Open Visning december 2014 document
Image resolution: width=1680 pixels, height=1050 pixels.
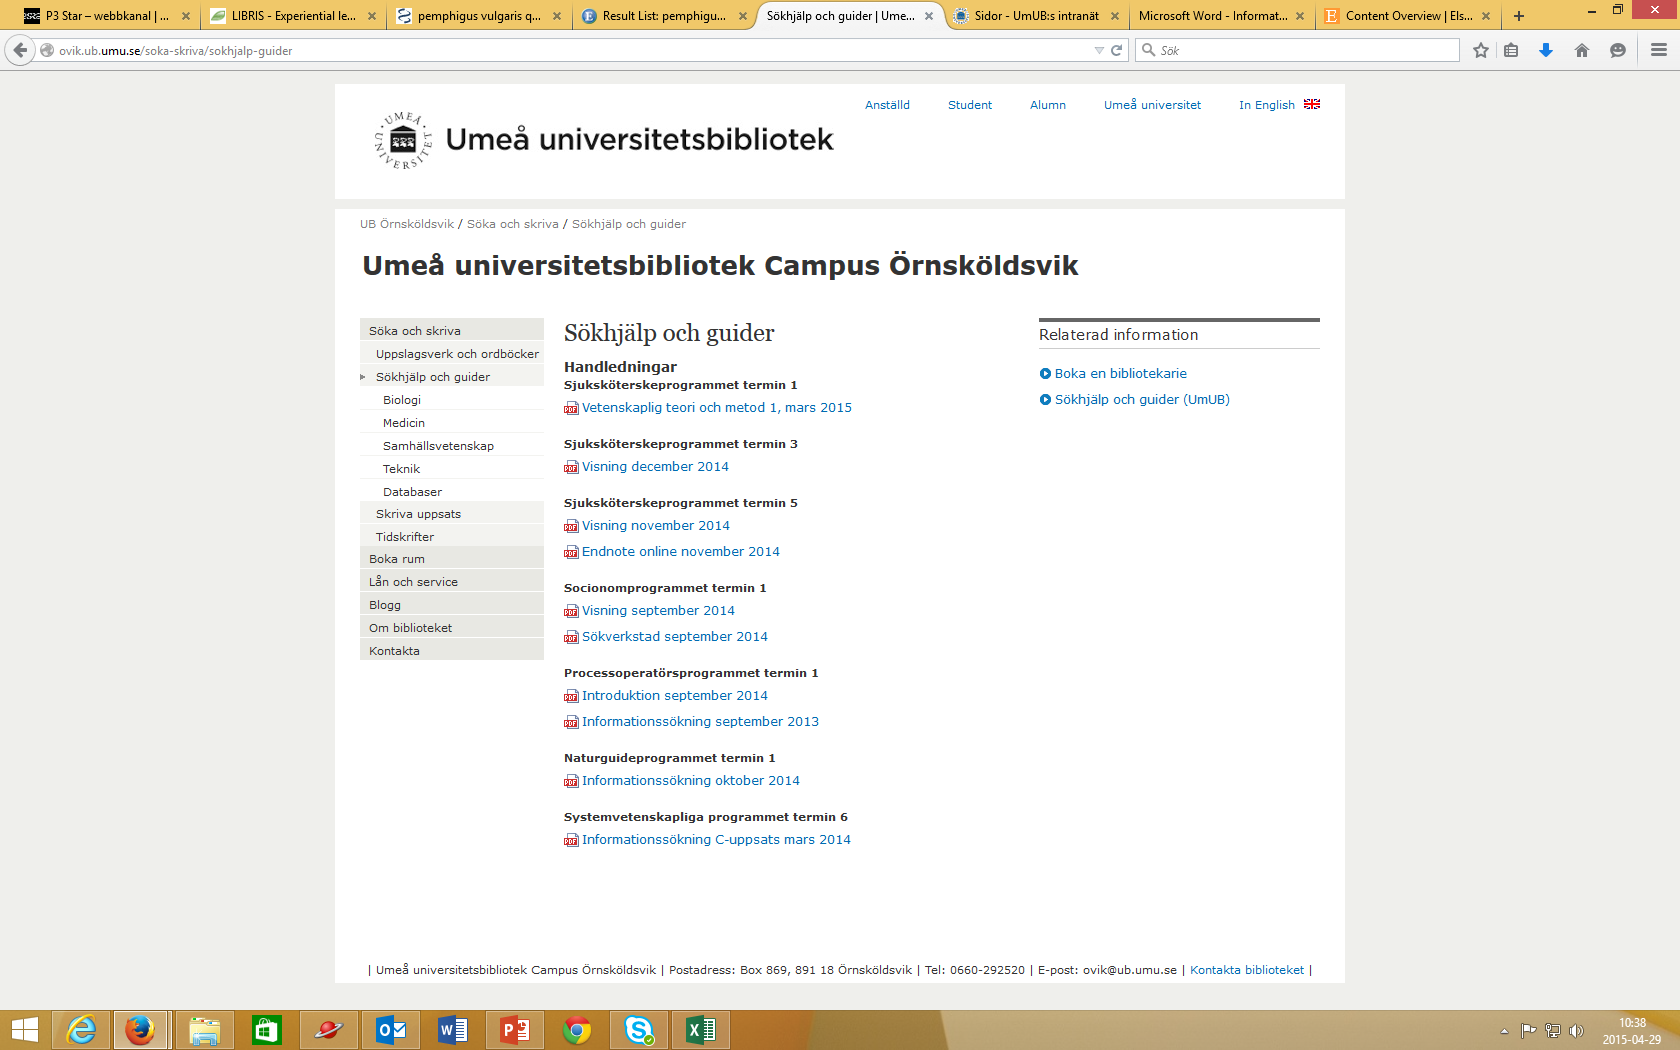655,467
